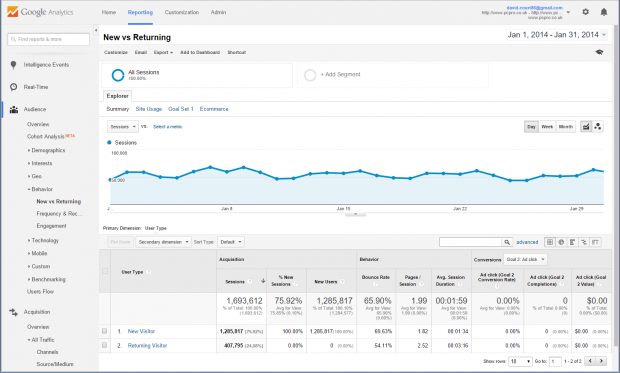Select the Comparison view icon
This screenshot has height=373, width=620.
coord(584,242)
